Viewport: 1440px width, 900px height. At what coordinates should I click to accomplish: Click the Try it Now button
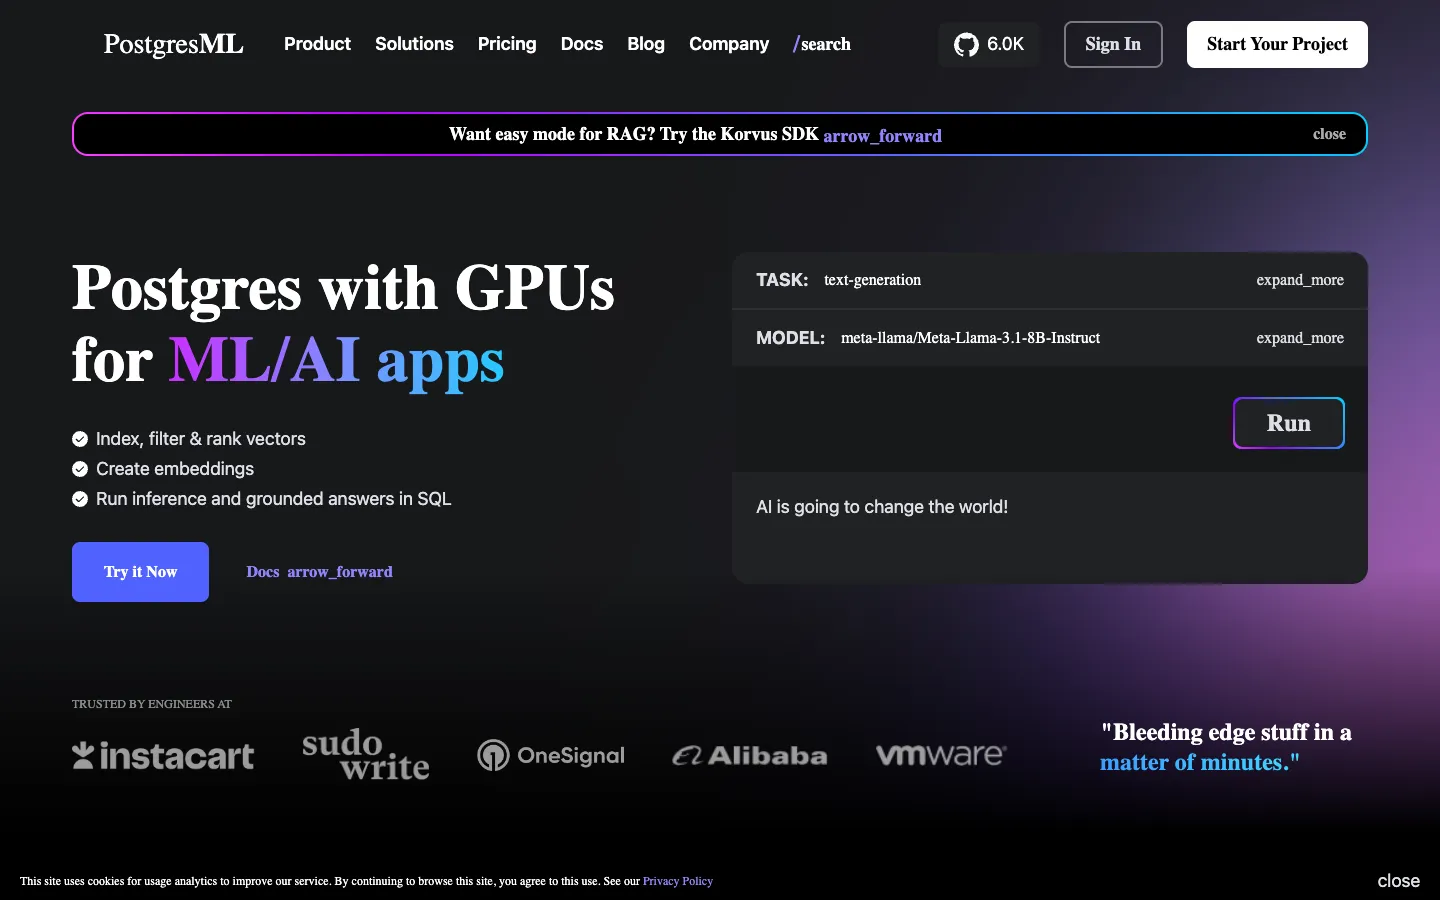click(x=140, y=572)
